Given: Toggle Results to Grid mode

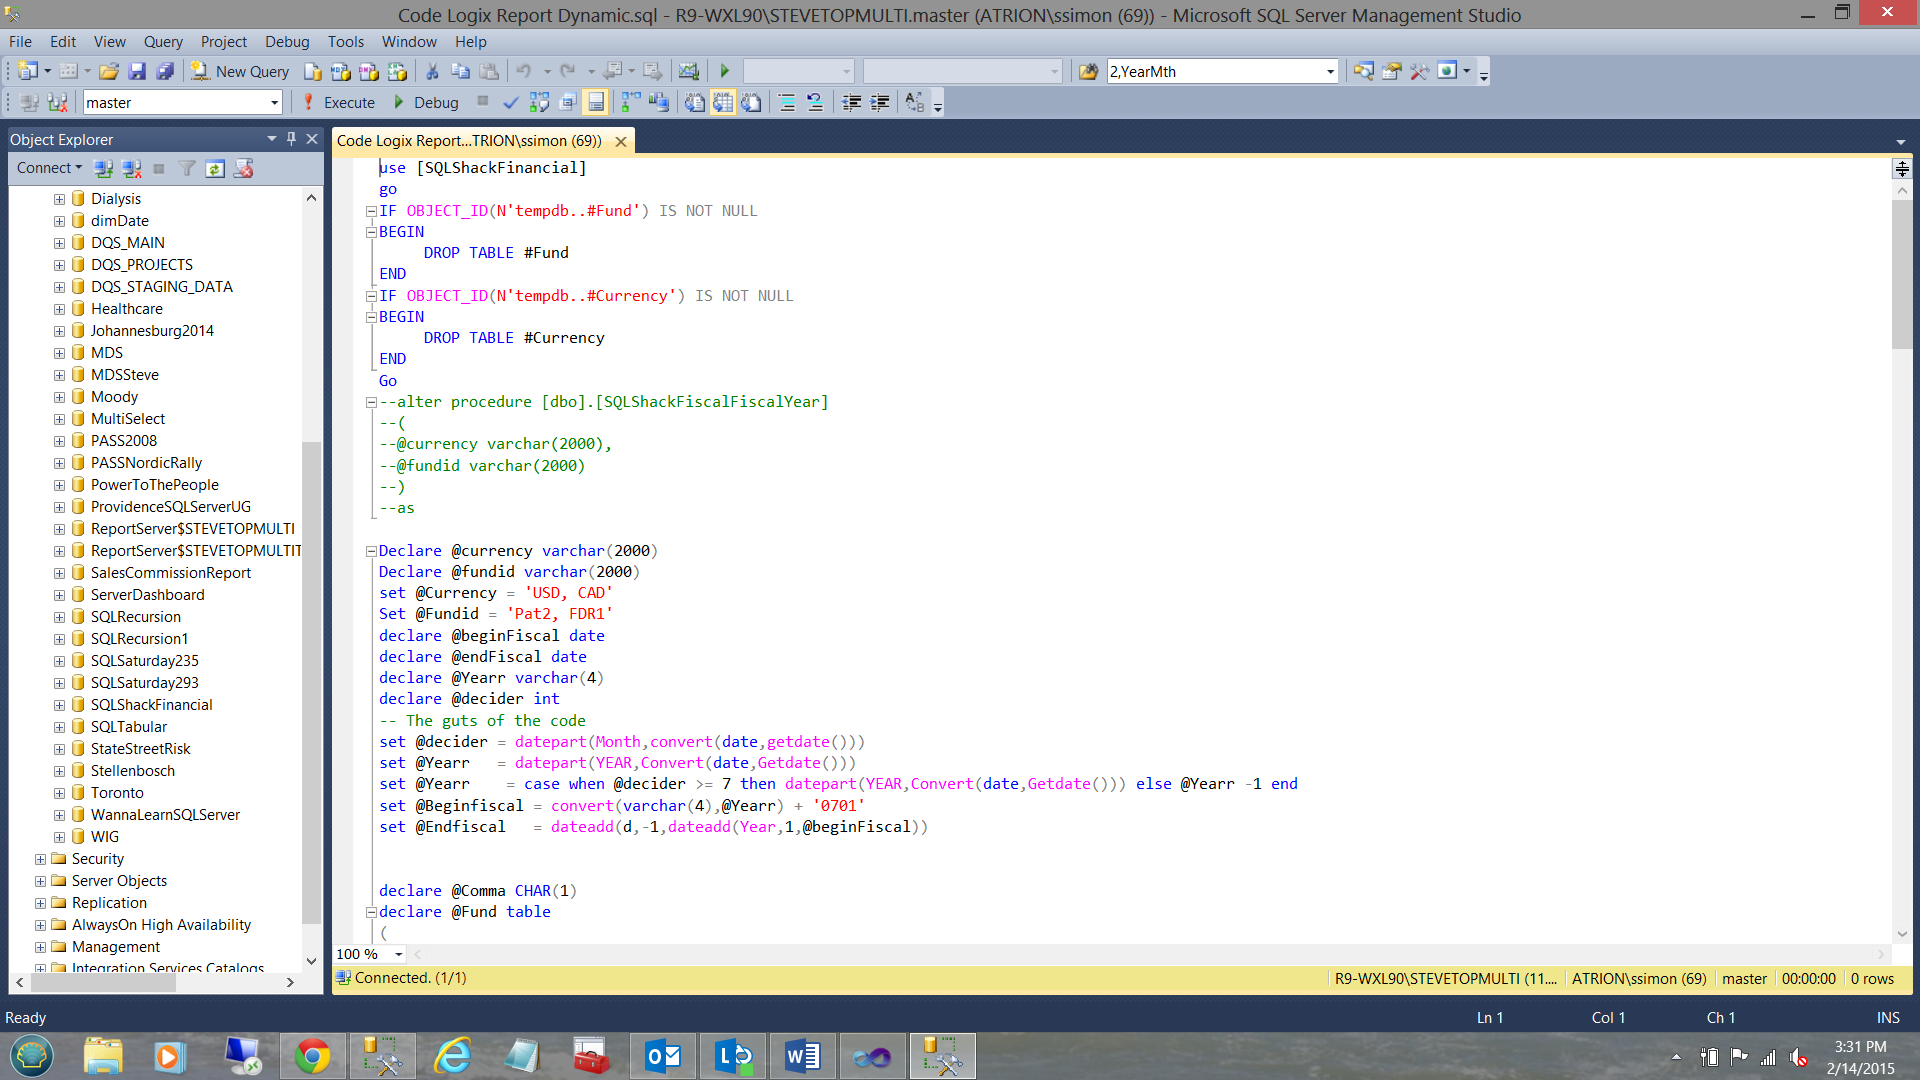Looking at the screenshot, I should (x=723, y=102).
